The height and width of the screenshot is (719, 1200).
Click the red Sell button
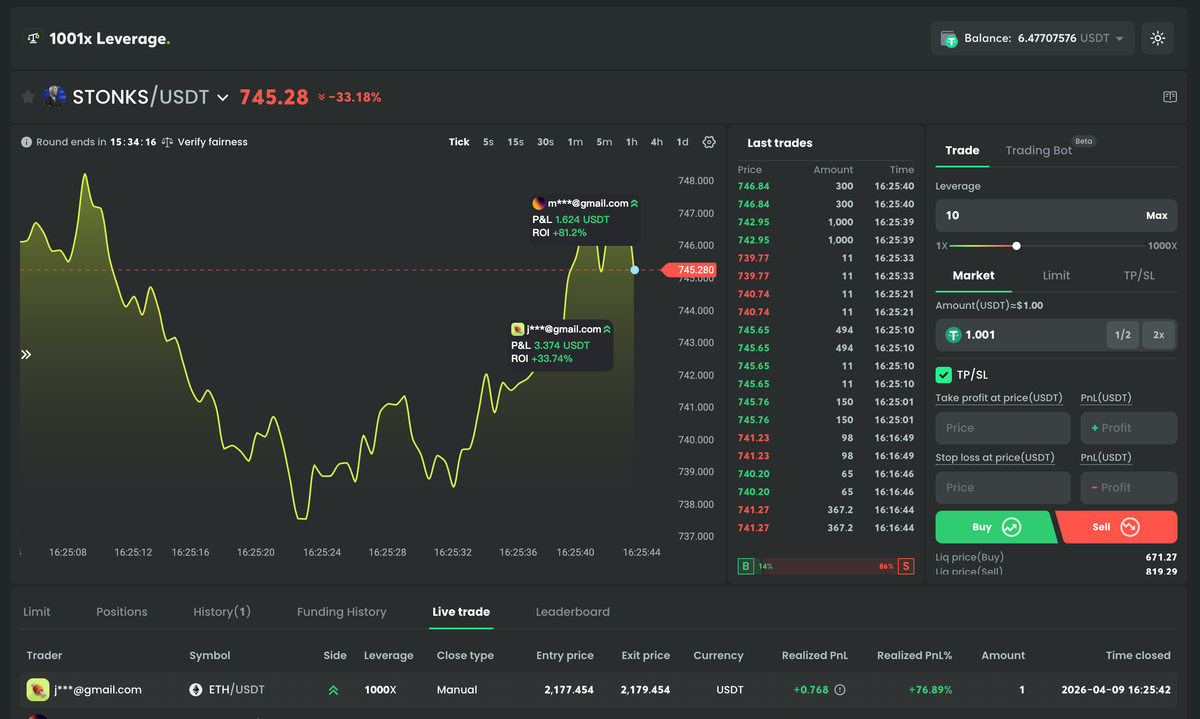pos(1117,527)
